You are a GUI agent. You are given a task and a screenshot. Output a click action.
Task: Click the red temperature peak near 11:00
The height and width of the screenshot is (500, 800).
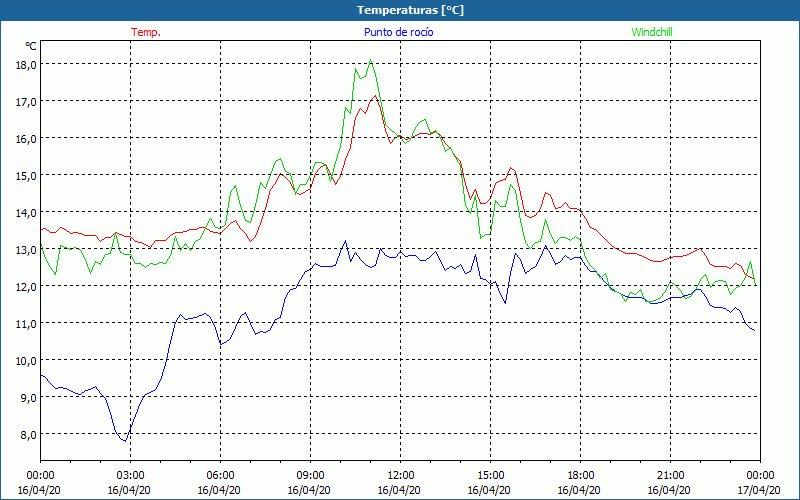click(376, 96)
